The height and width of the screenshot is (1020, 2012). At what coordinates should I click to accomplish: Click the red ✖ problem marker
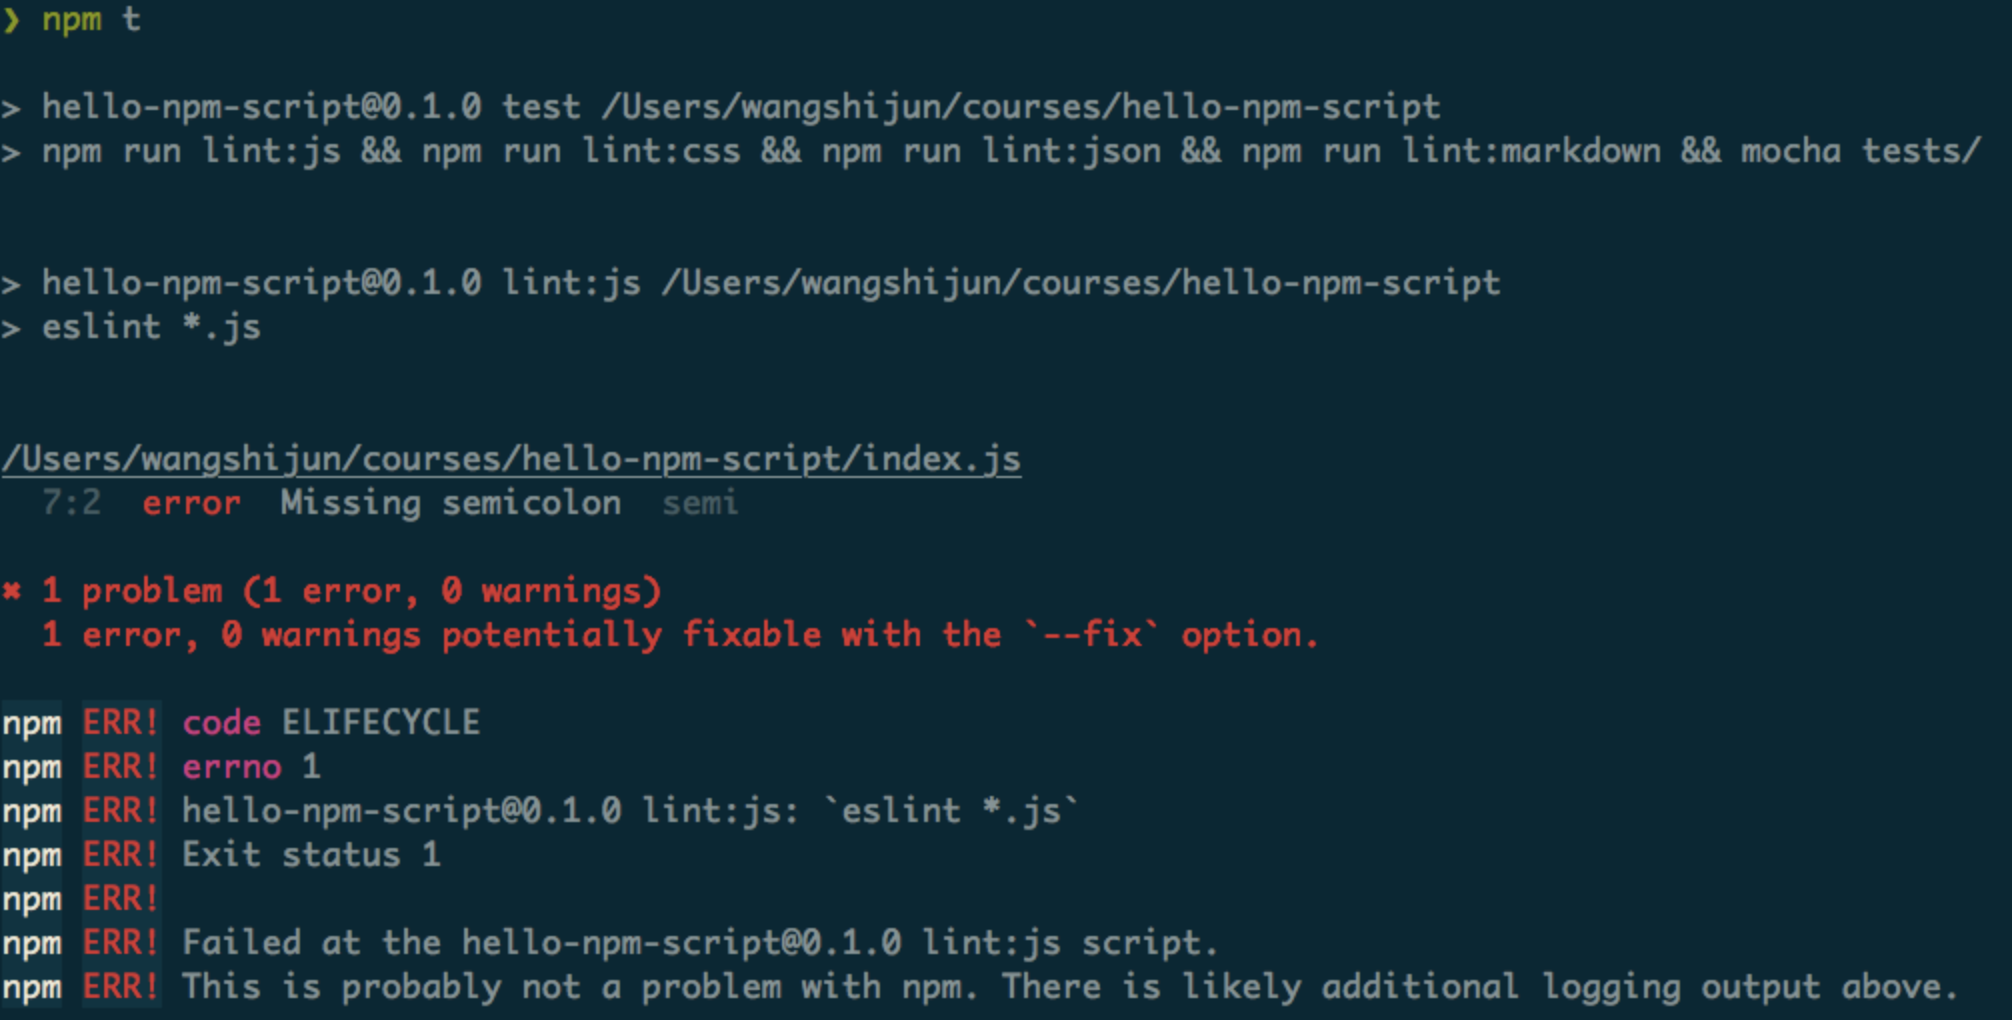(12, 591)
